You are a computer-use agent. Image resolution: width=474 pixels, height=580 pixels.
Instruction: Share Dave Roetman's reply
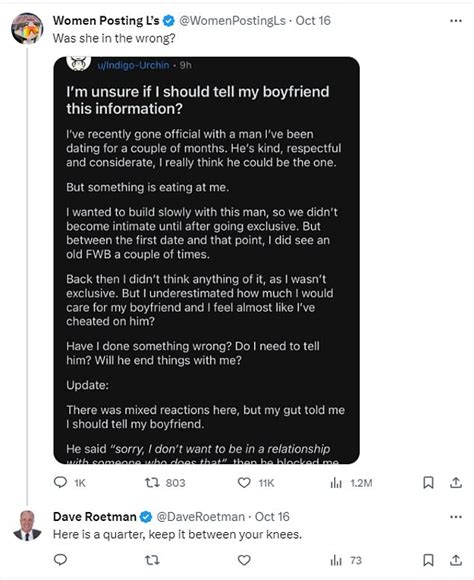point(456,560)
